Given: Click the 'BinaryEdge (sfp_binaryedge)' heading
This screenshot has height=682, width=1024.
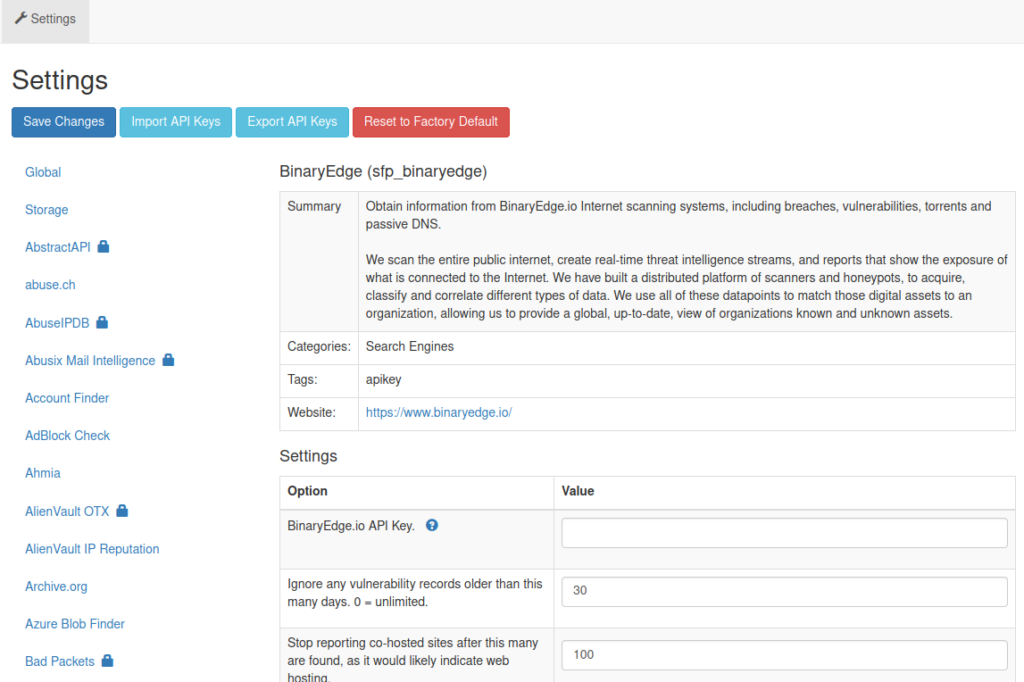Looking at the screenshot, I should pos(383,171).
